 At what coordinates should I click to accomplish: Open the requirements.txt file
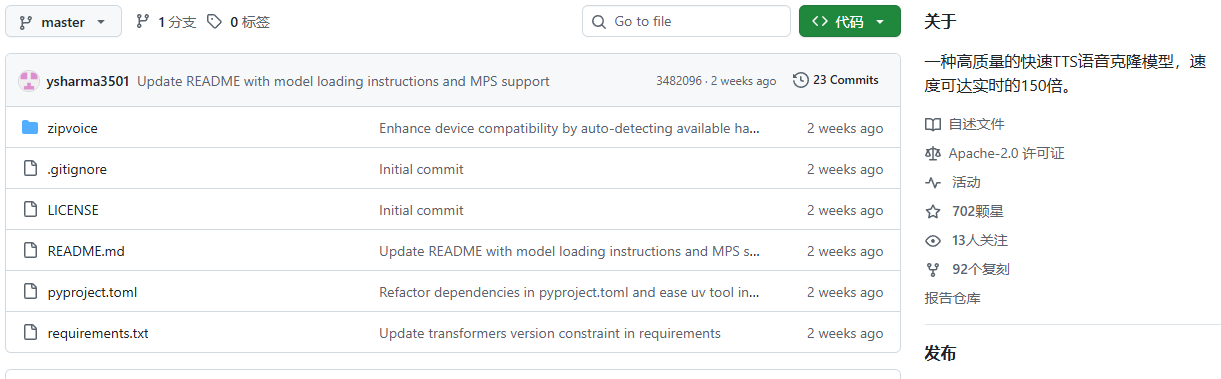pos(98,333)
